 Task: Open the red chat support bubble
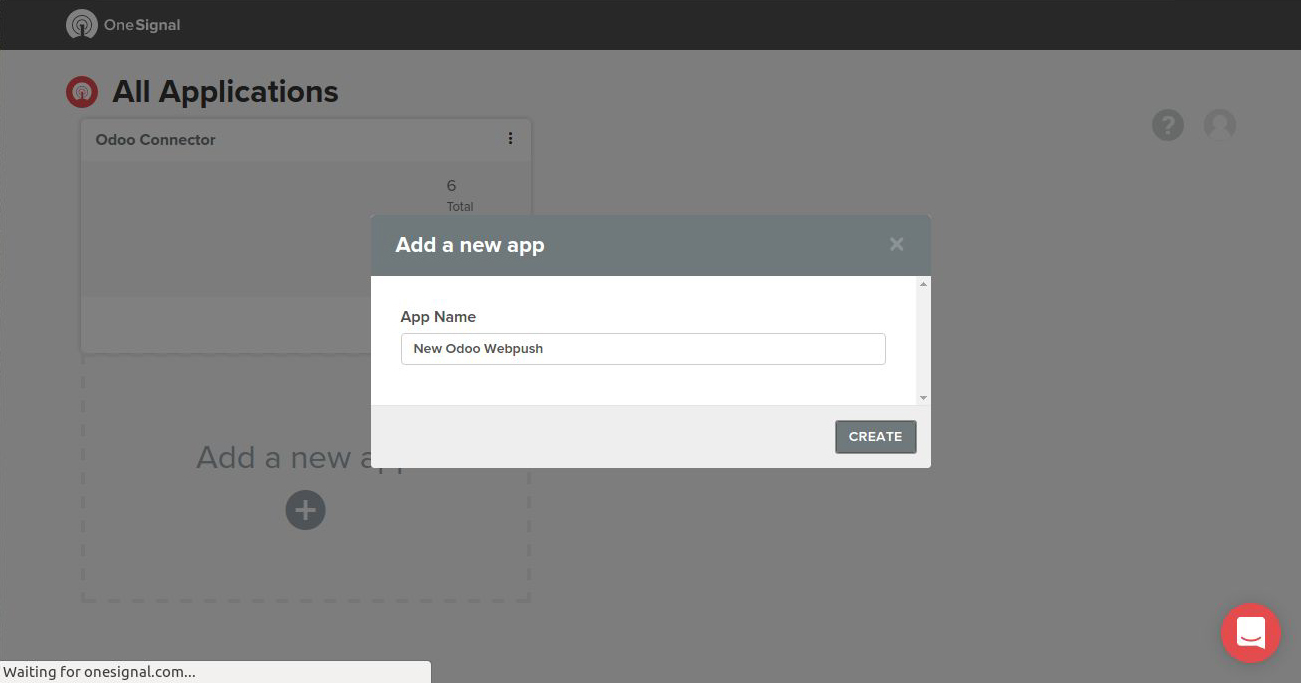[1251, 633]
